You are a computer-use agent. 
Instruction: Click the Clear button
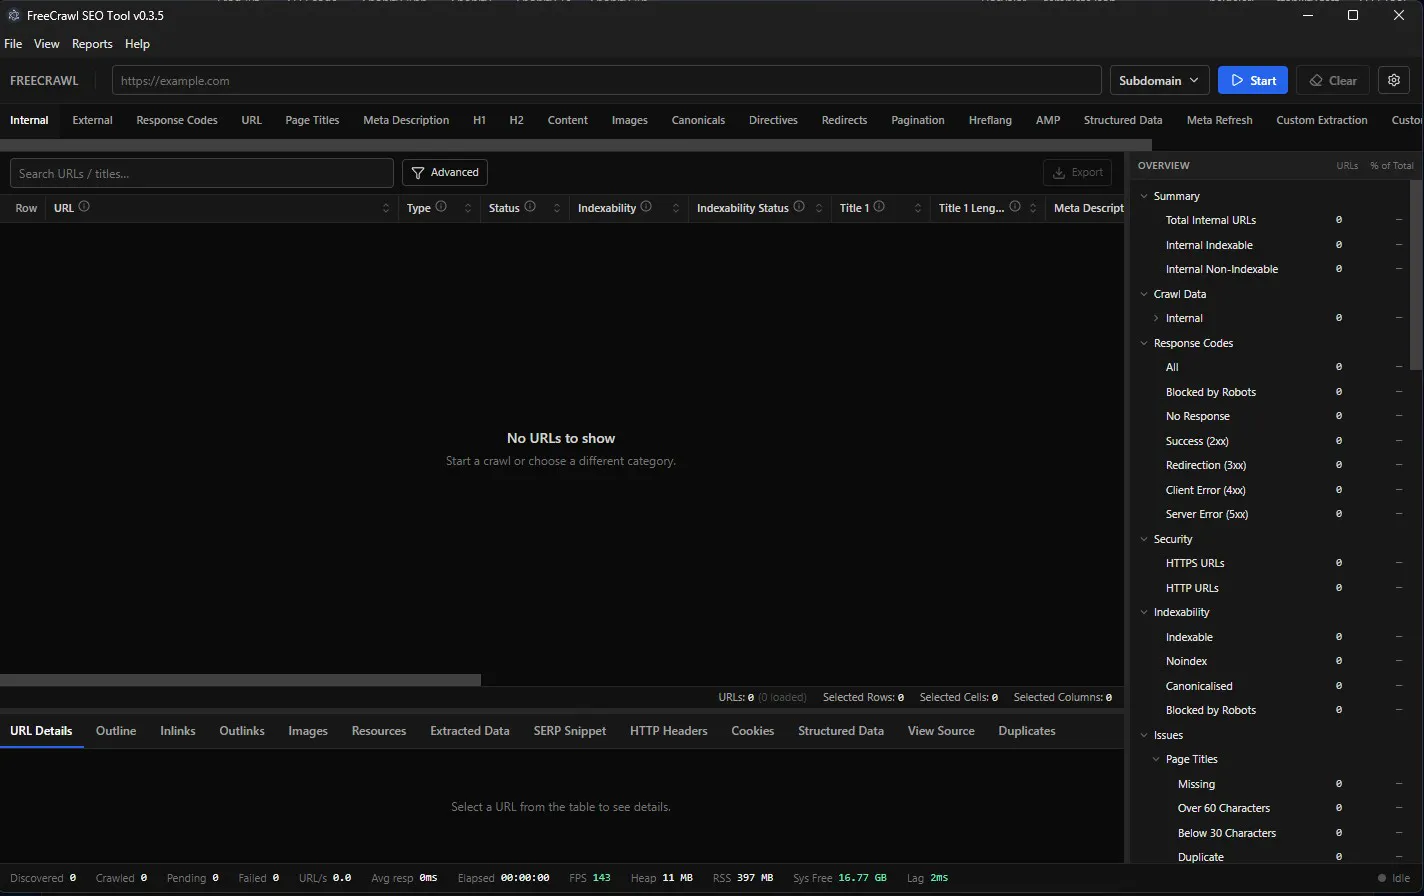[1333, 80]
